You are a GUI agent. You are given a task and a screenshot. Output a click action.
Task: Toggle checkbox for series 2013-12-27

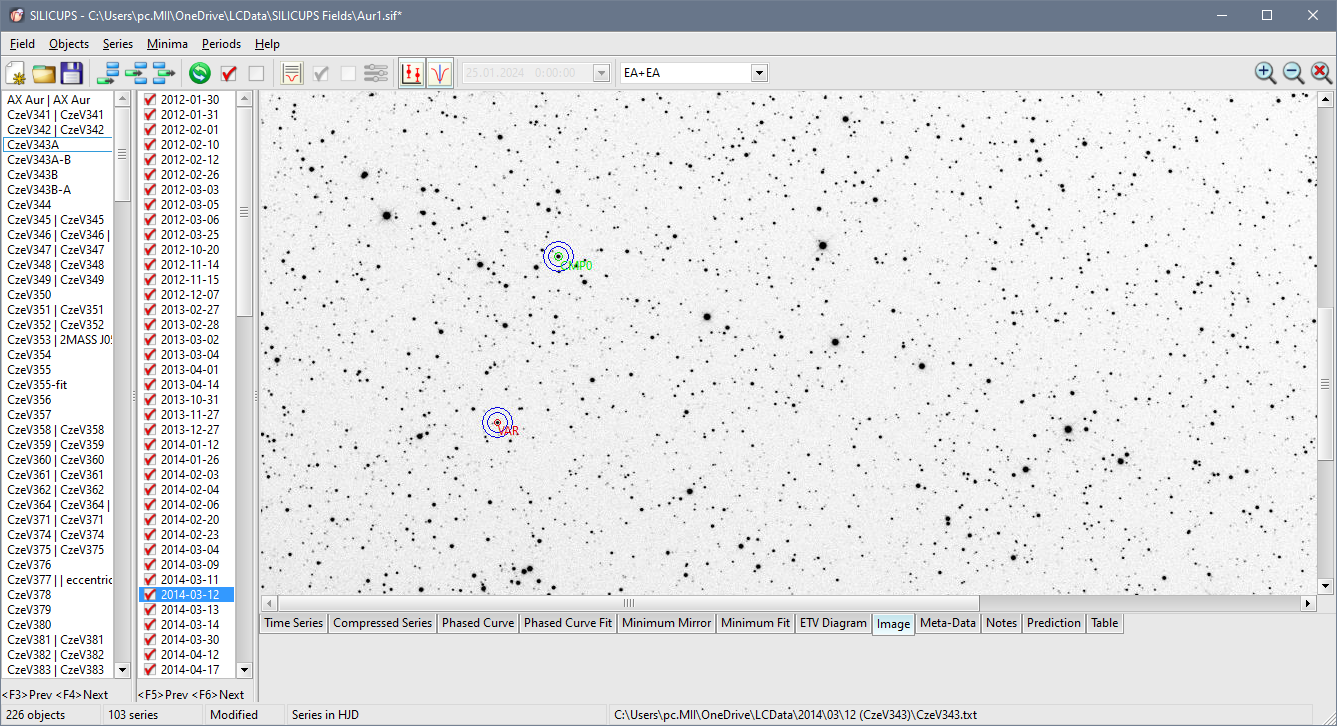click(150, 430)
